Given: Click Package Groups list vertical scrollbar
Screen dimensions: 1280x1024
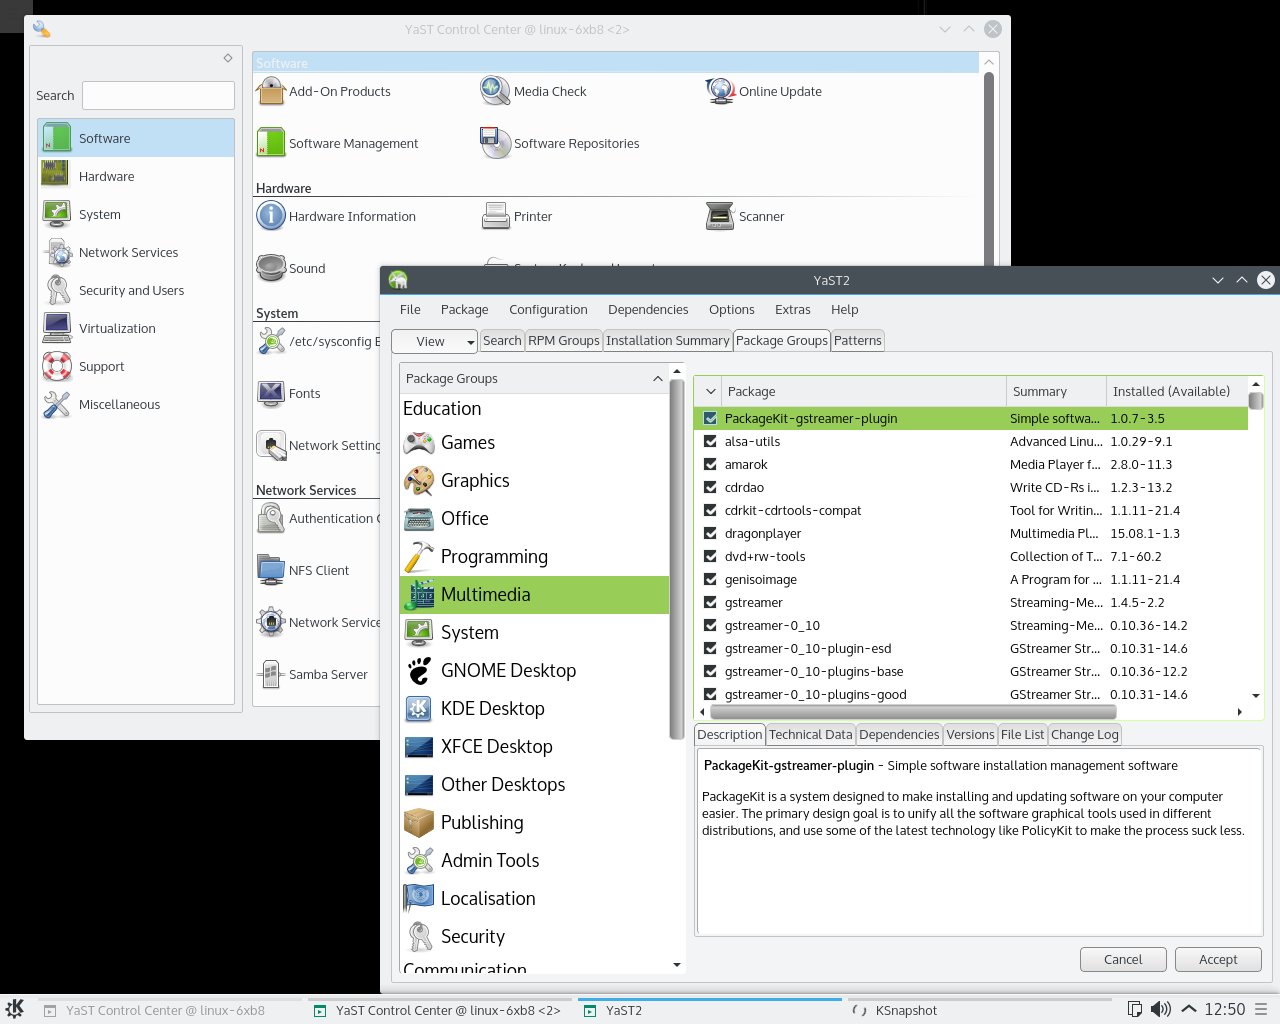Looking at the screenshot, I should click(677, 558).
